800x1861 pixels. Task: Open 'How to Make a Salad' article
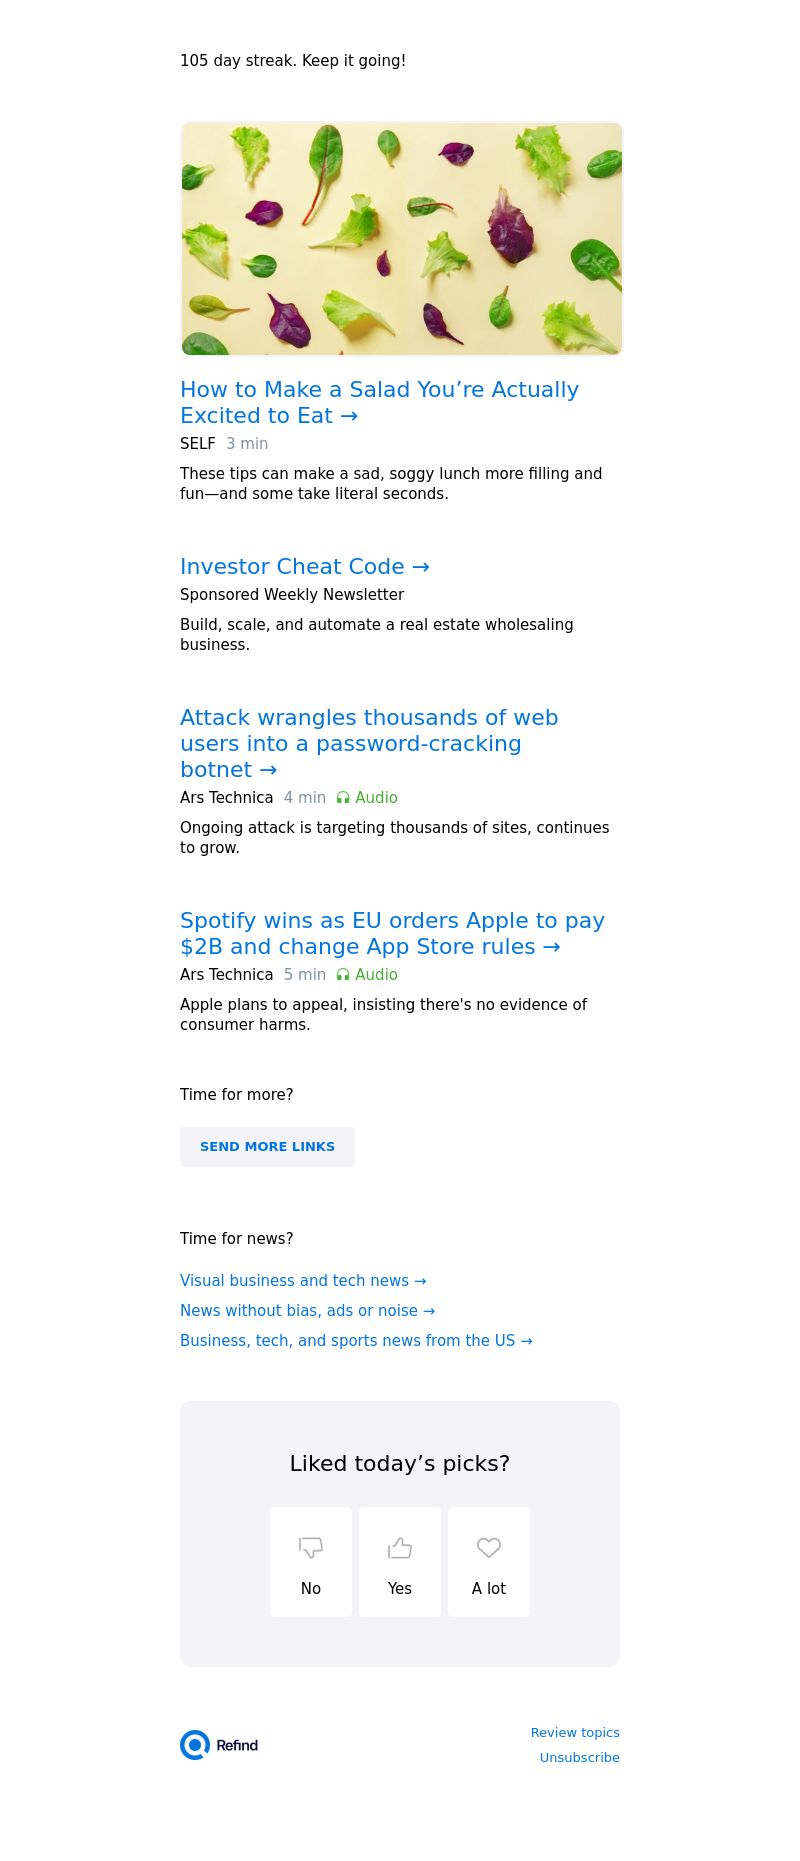coord(379,402)
